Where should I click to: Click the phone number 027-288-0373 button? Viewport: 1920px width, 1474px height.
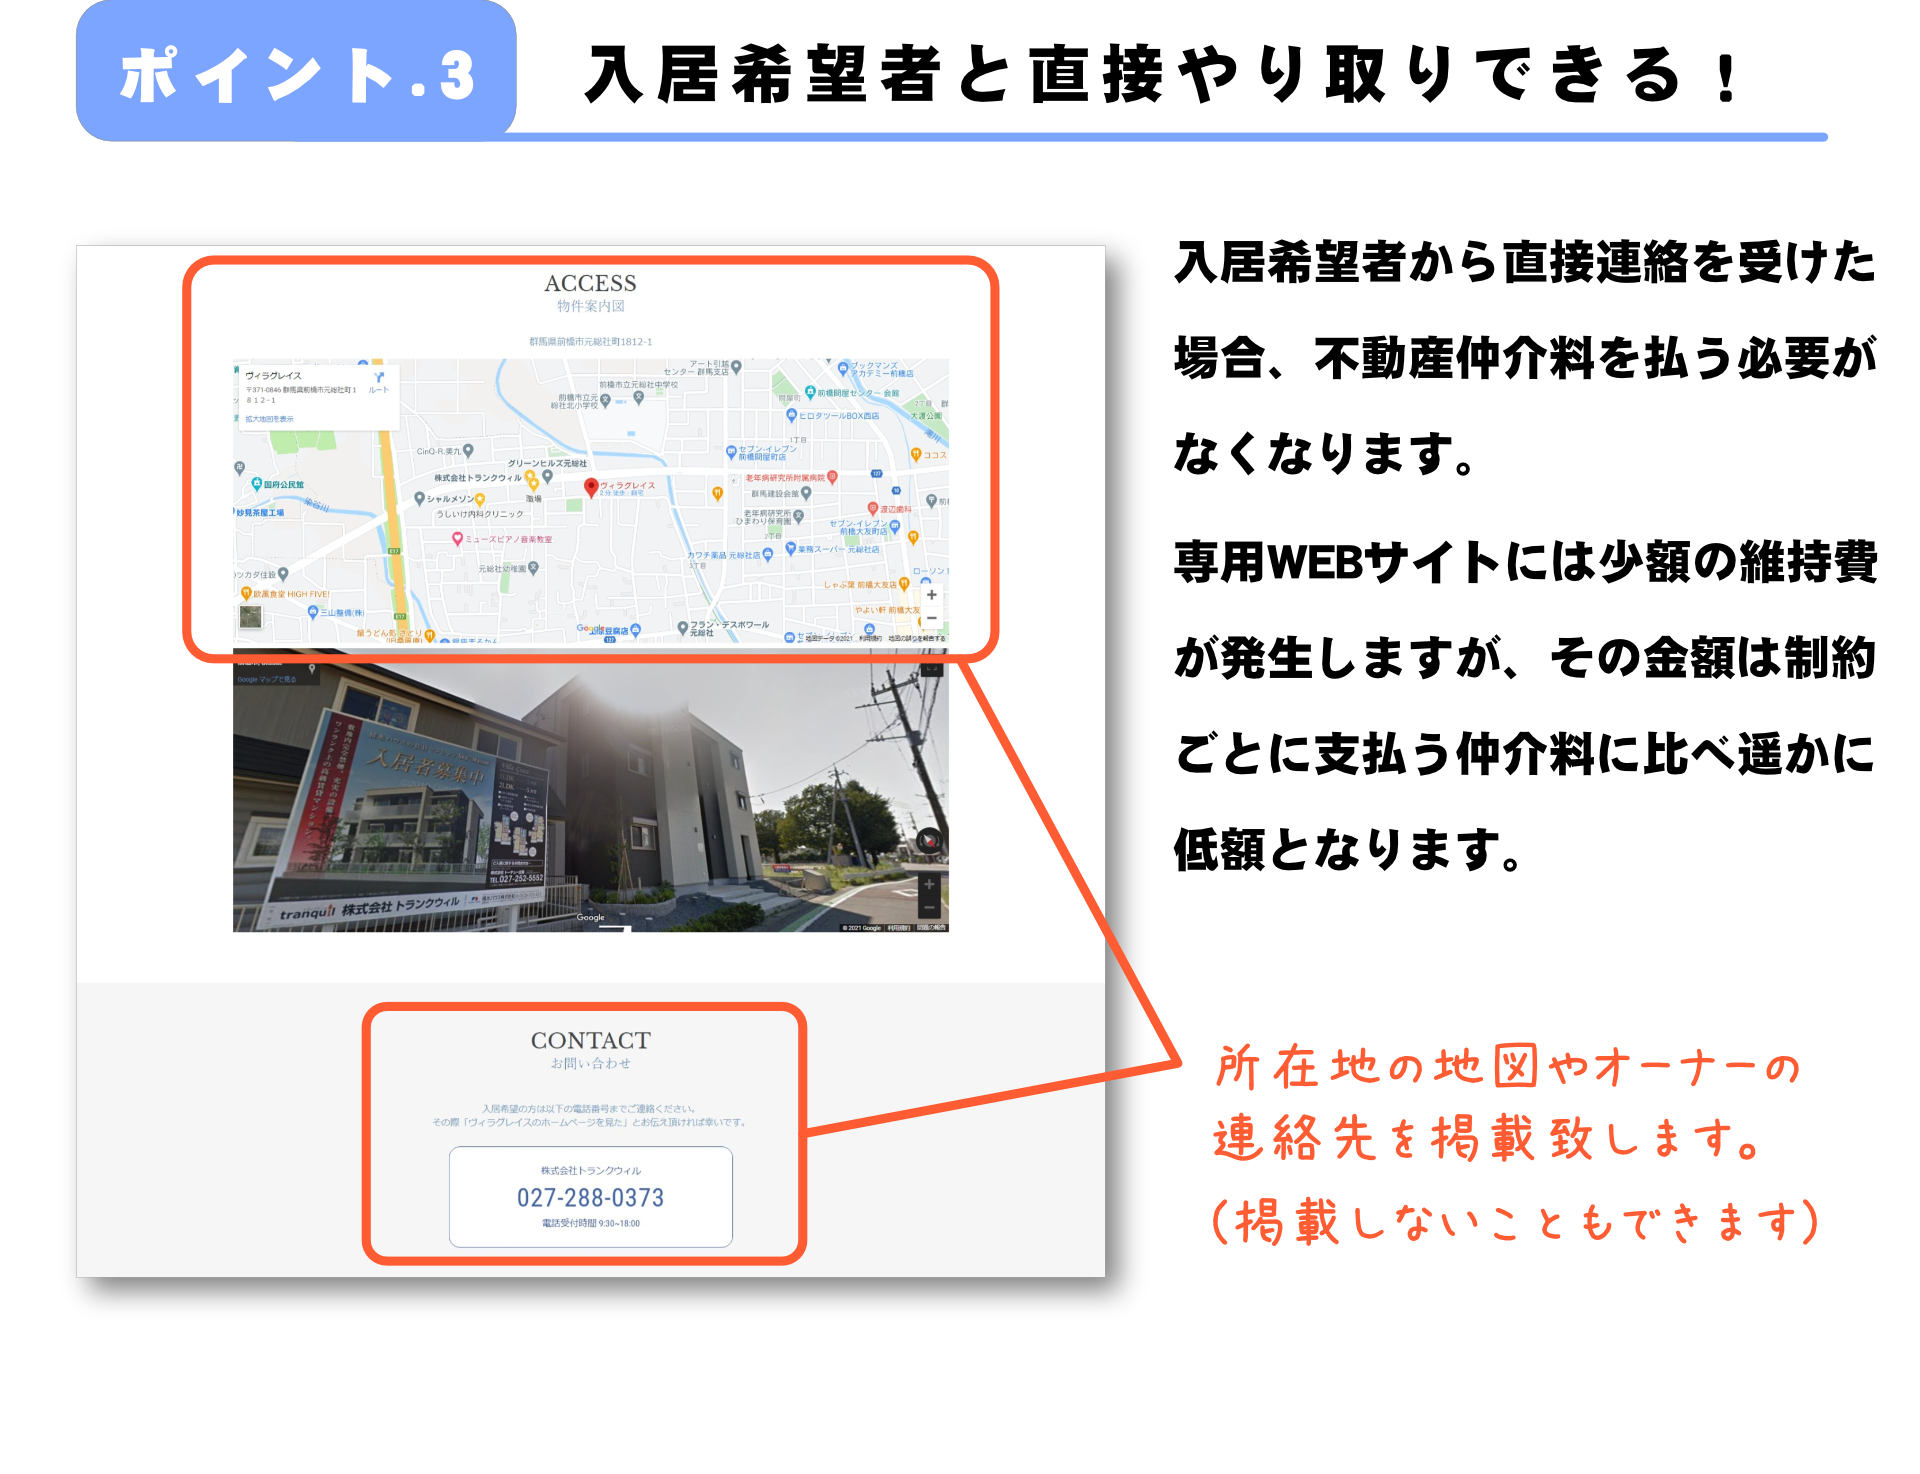[x=590, y=1197]
